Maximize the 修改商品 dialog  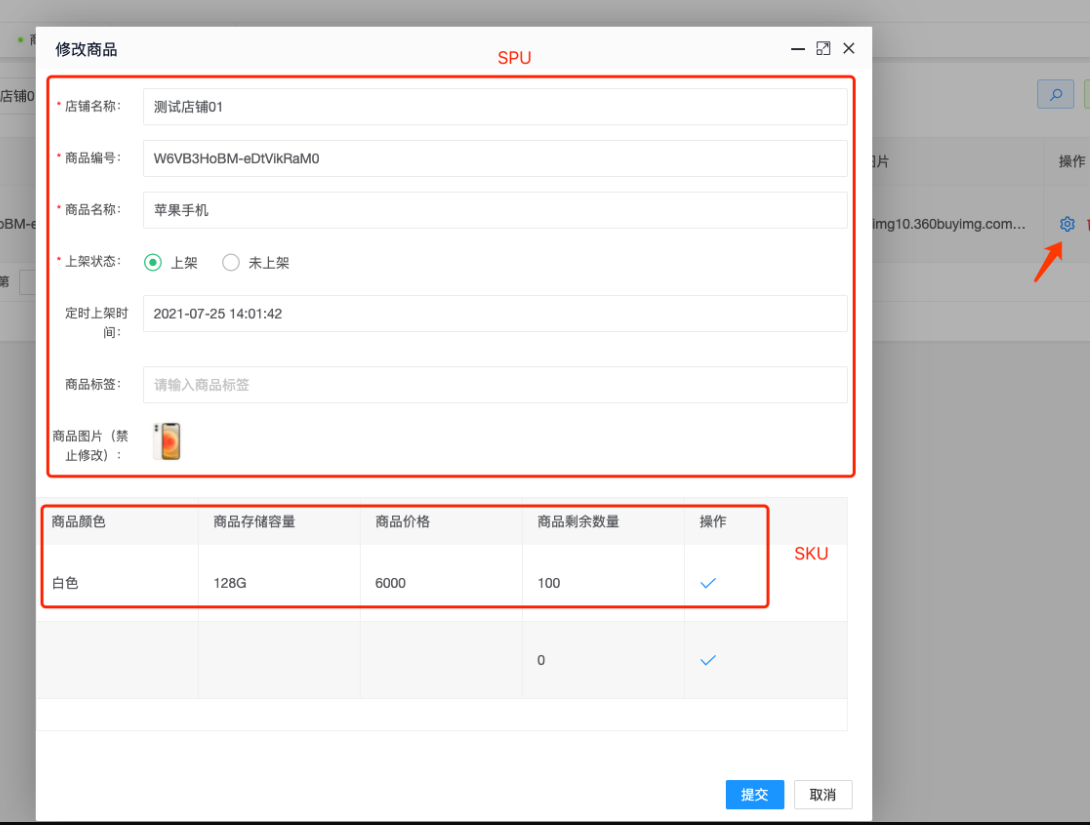pos(823,48)
